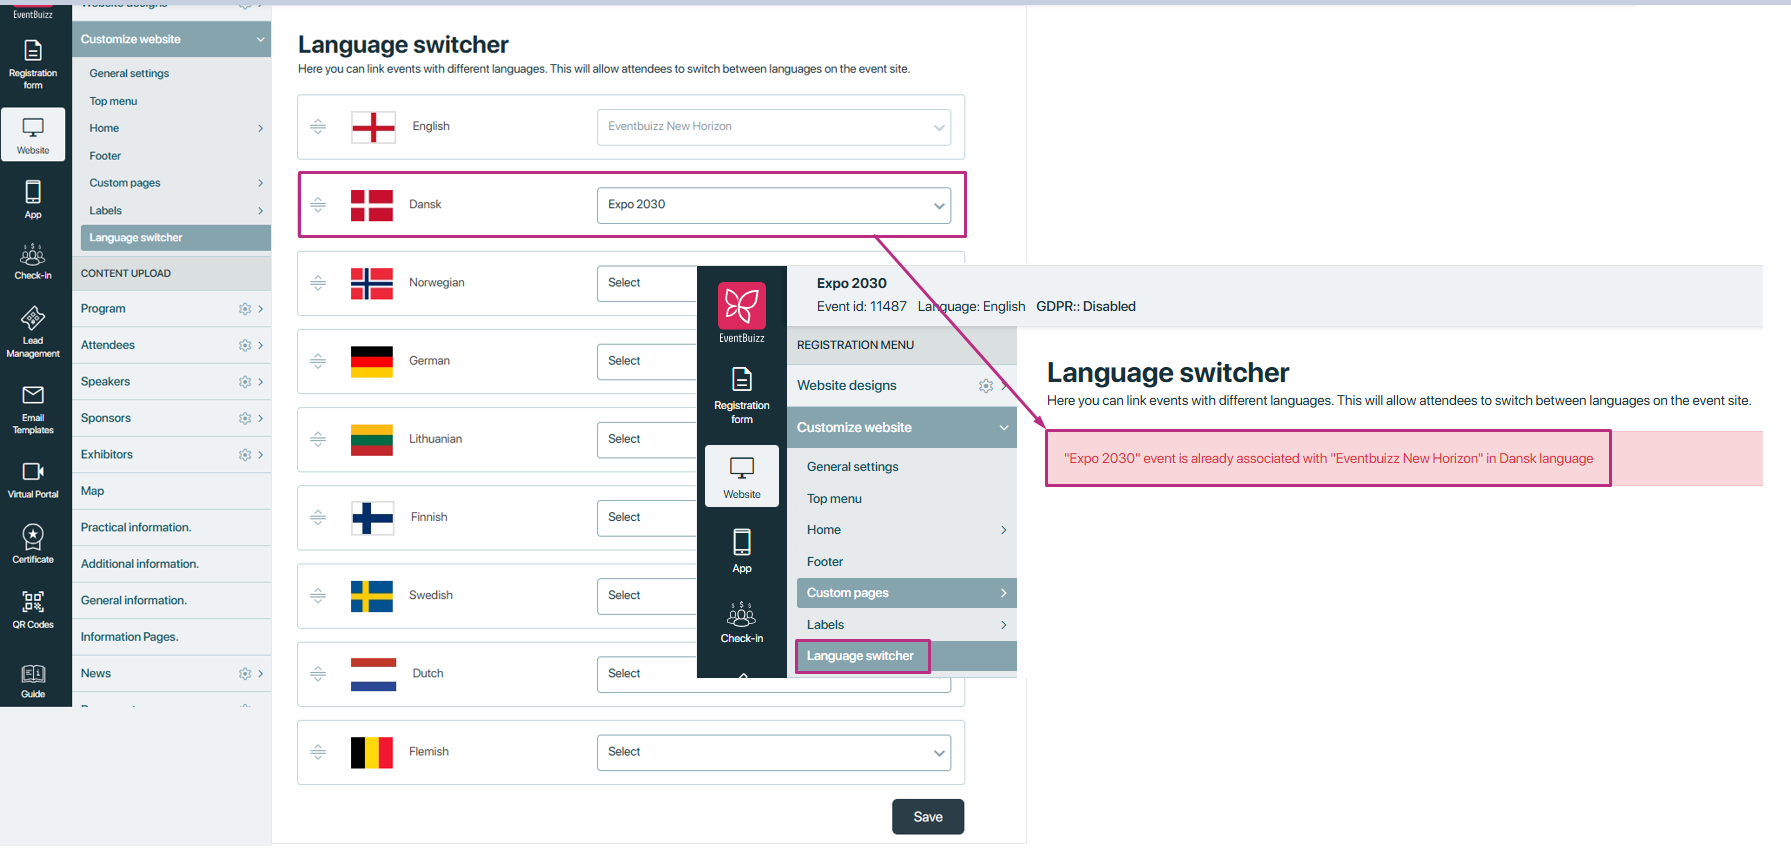This screenshot has height=852, width=1791.
Task: Click the reorder handle on Norwegian row
Action: 318,283
